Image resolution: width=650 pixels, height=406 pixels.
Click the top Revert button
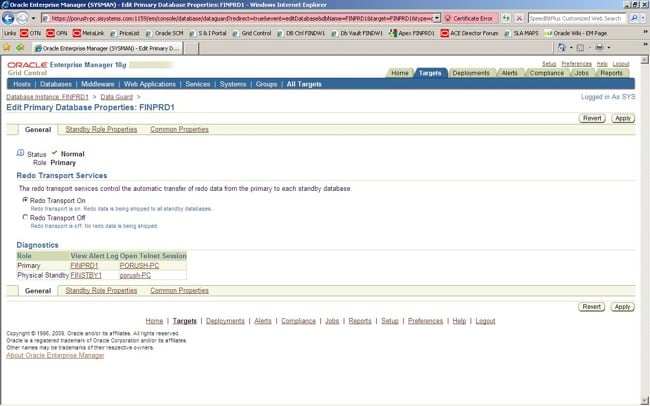coord(592,118)
